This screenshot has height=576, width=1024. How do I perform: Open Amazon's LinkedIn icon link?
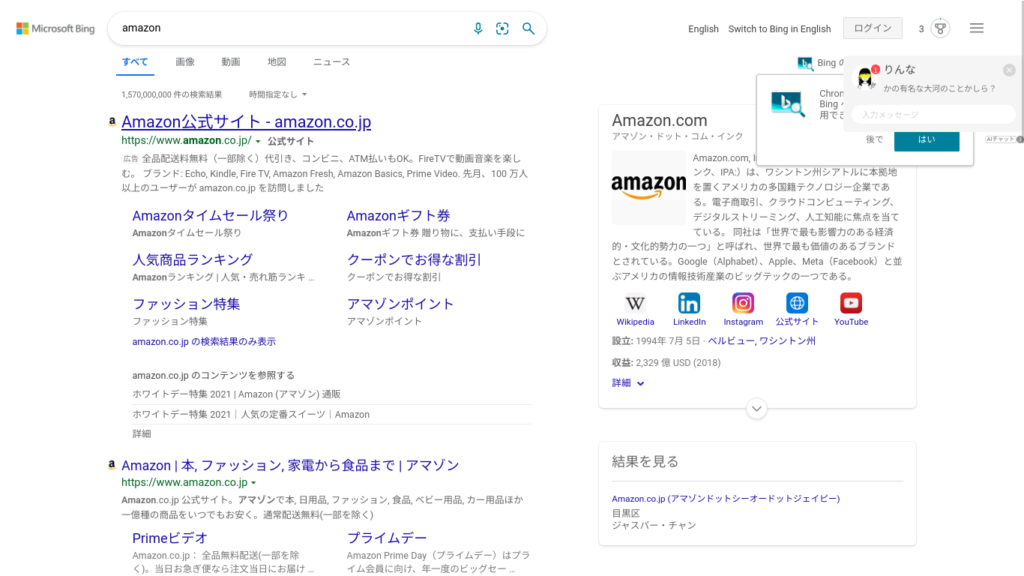click(689, 304)
